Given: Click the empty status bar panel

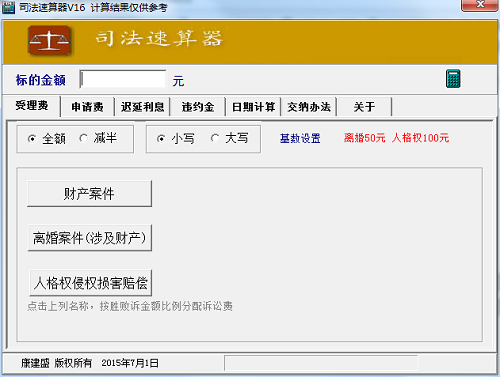Looking at the screenshot, I should (x=321, y=363).
